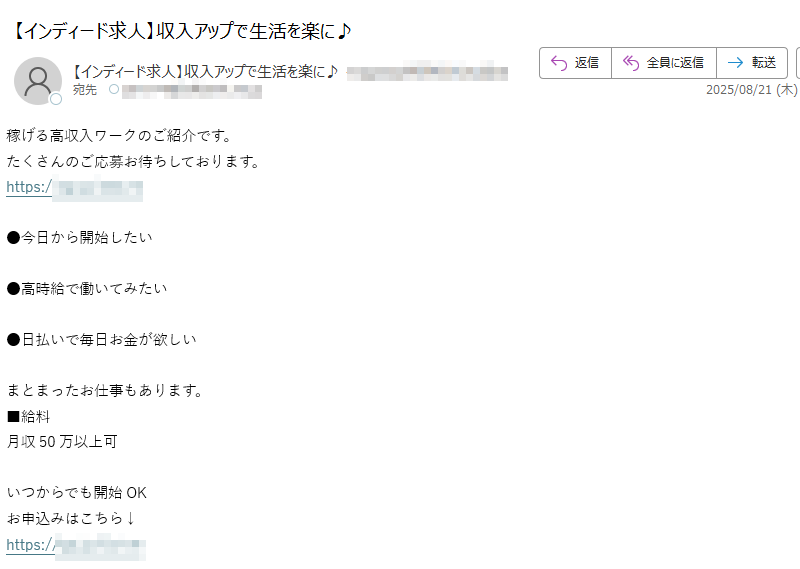
Task: Select the text 月収50万以上可
Action: (62, 442)
